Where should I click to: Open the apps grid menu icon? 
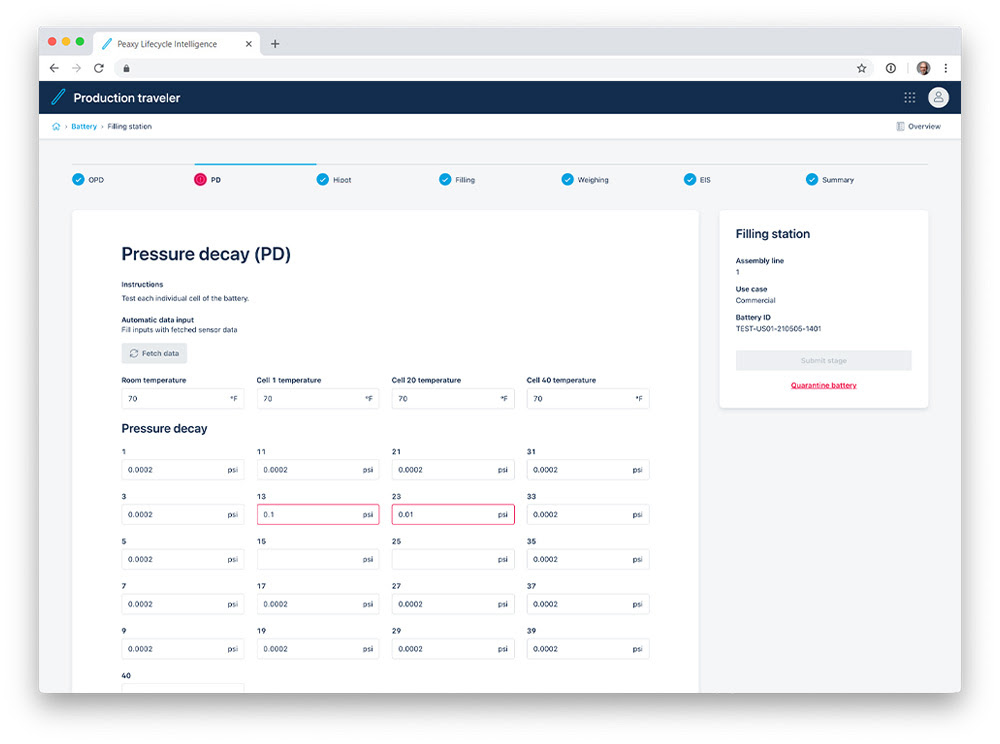coord(910,98)
